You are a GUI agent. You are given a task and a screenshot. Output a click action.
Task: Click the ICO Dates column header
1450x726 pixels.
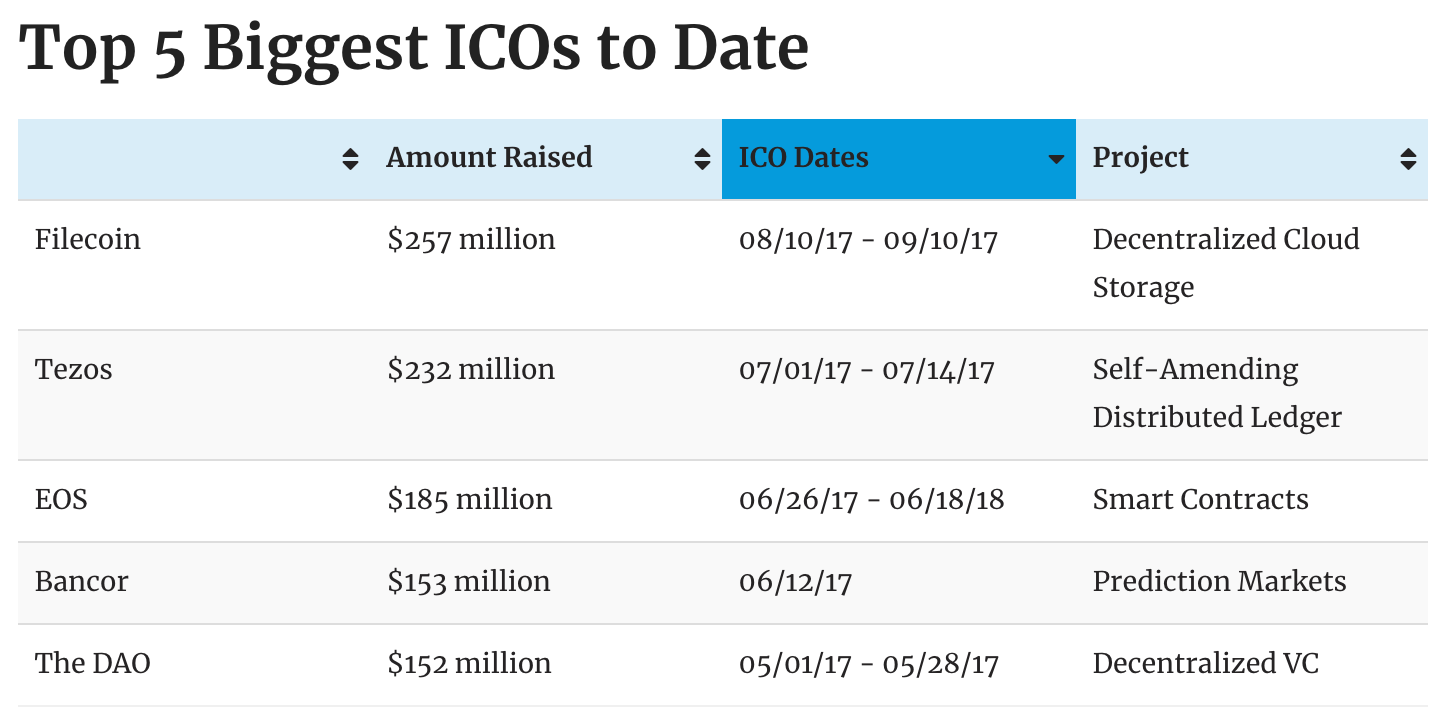tap(803, 158)
